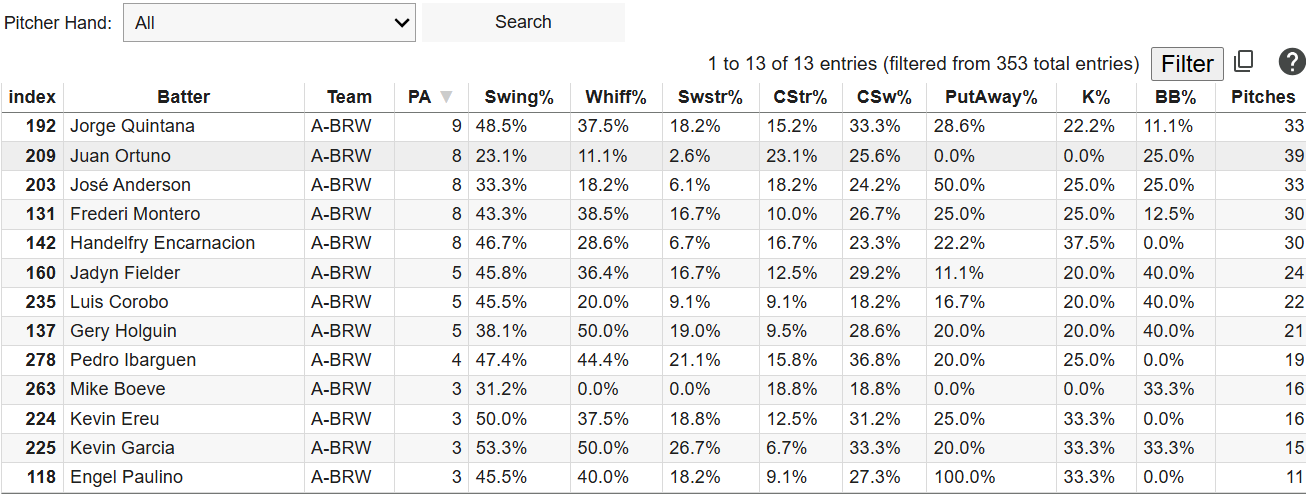Click the index column header
Image resolution: width=1306 pixels, height=494 pixels.
pyautogui.click(x=32, y=97)
